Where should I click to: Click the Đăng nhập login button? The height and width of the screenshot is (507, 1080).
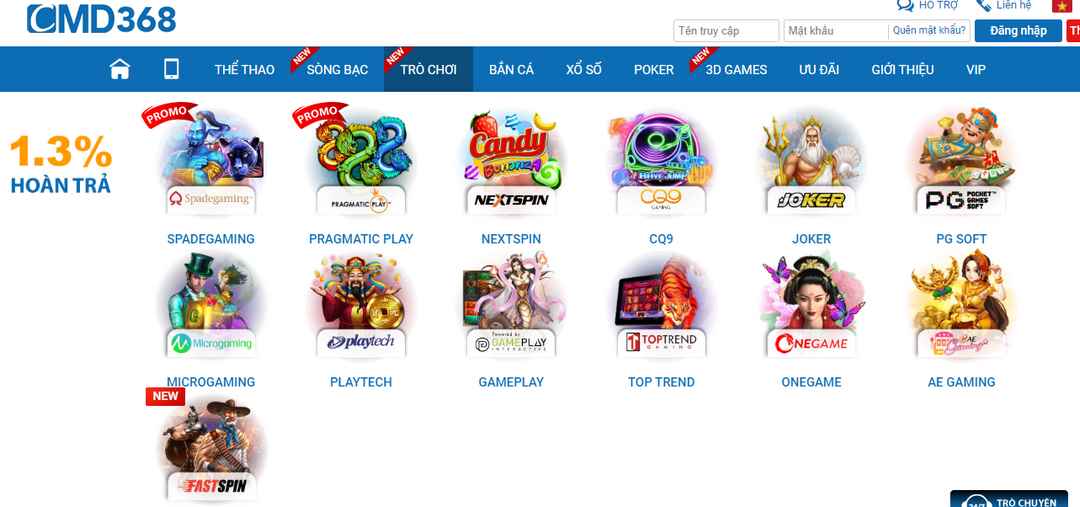[x=1018, y=31]
